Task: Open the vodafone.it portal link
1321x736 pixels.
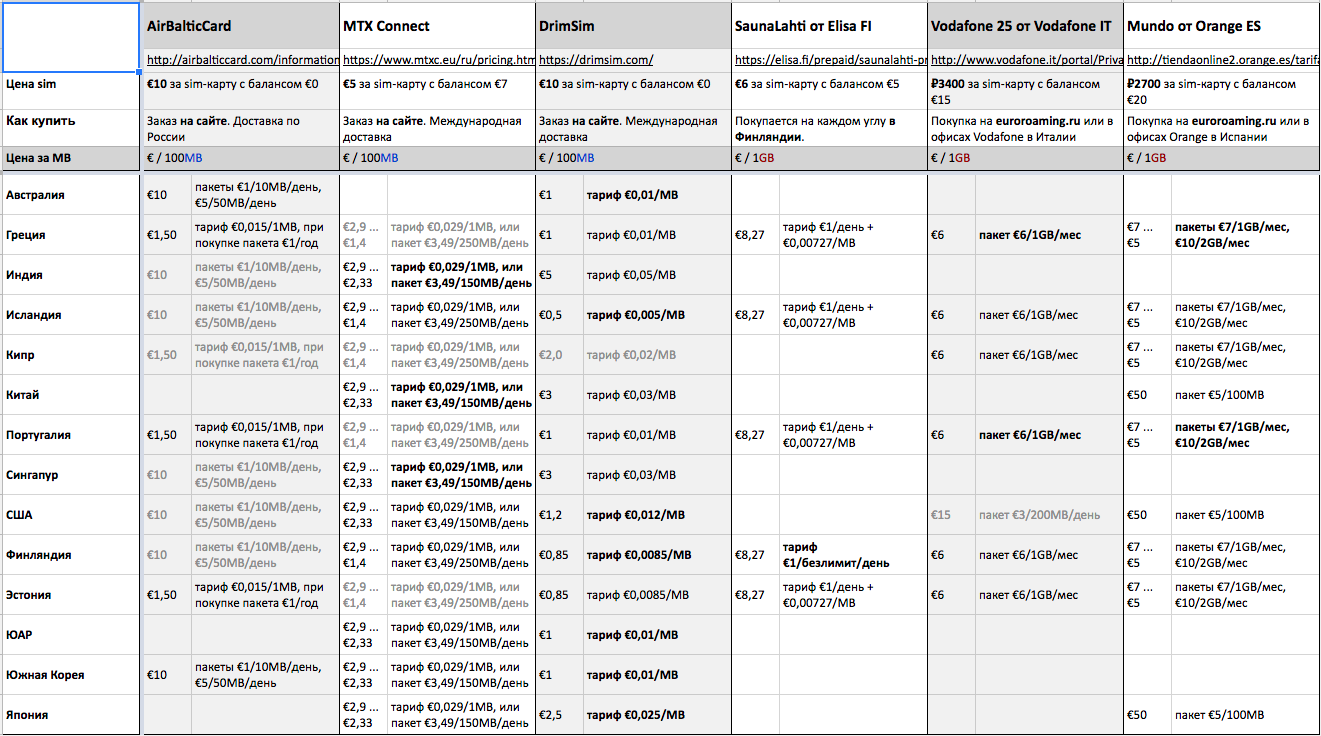Action: 1027,60
